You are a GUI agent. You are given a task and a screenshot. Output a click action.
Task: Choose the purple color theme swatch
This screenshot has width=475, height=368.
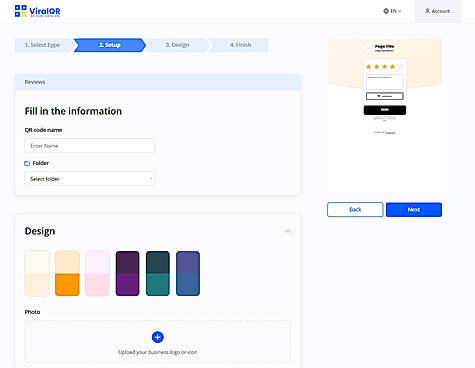tap(127, 273)
